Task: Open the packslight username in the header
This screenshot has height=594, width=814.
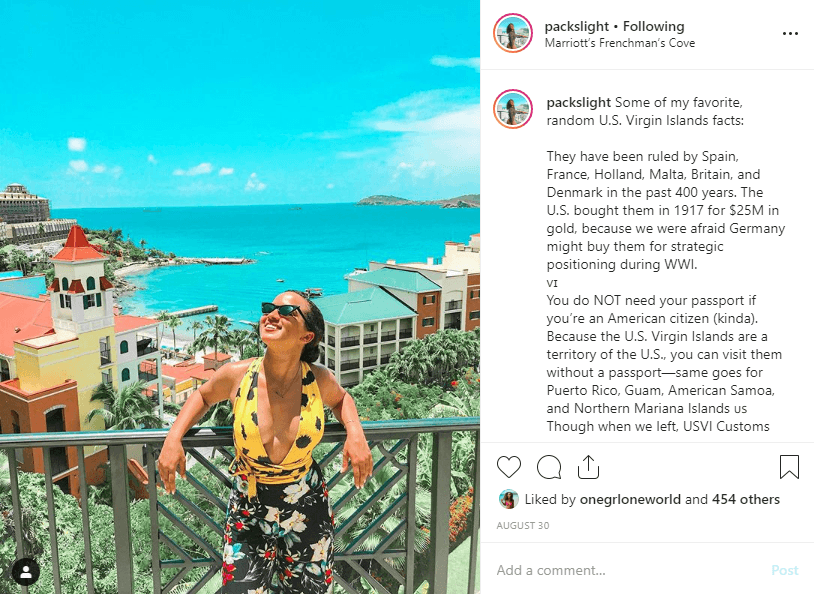Action: coord(576,26)
